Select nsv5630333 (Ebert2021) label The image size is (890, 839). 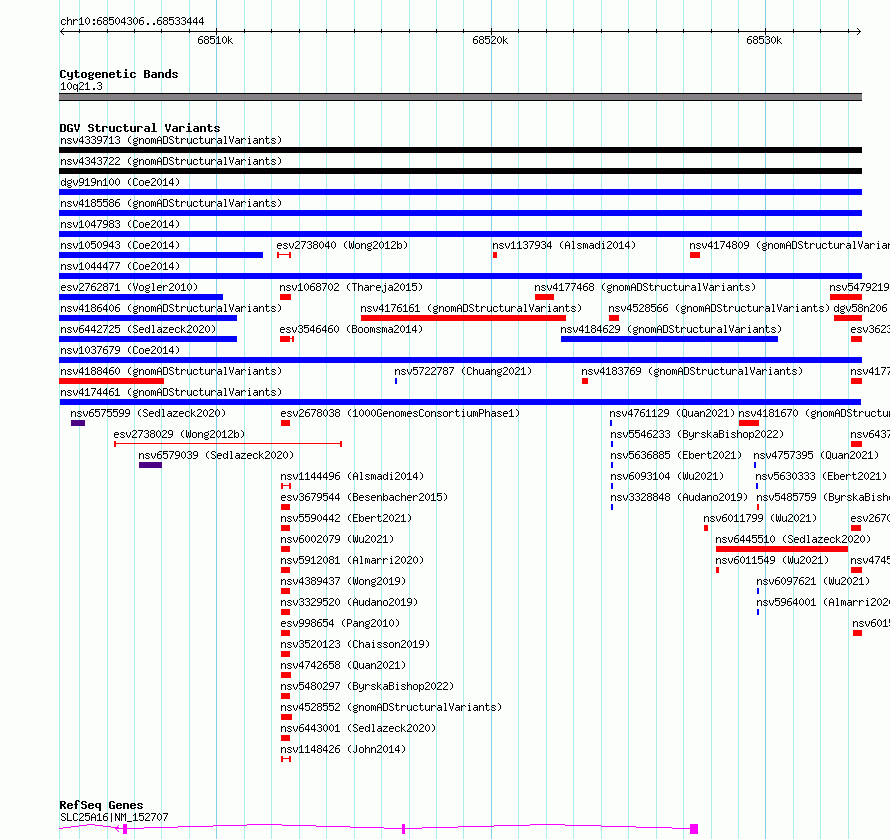click(x=821, y=476)
